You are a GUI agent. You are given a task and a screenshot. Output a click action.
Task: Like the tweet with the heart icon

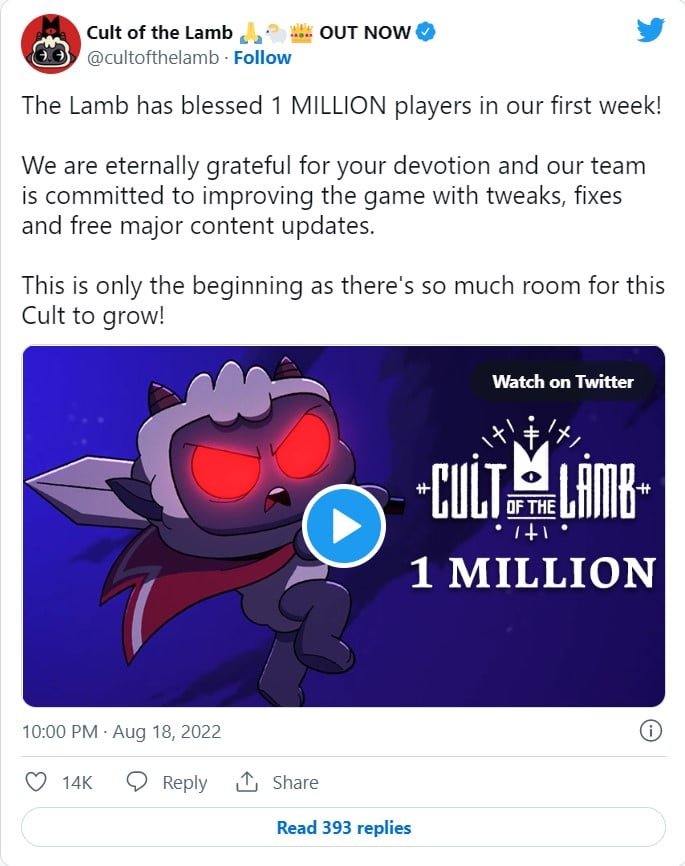click(36, 781)
